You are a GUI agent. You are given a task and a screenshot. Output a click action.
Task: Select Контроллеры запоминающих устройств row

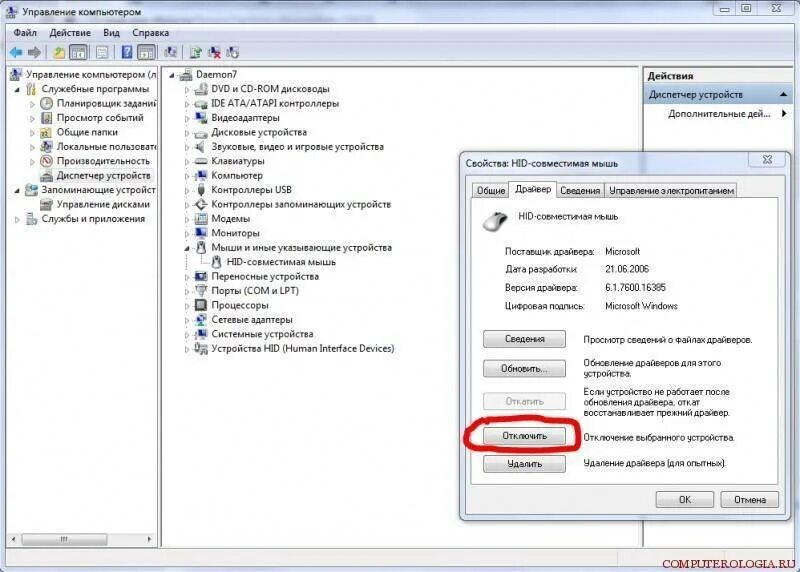point(301,205)
